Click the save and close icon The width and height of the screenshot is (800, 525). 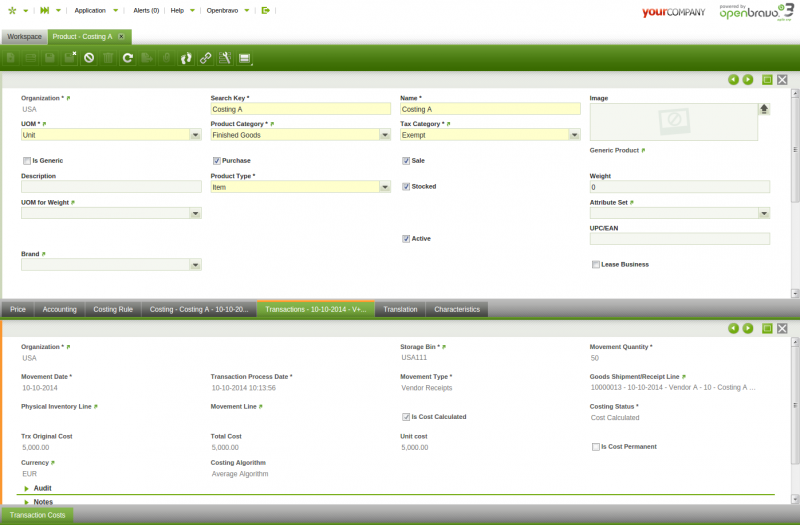(69, 58)
